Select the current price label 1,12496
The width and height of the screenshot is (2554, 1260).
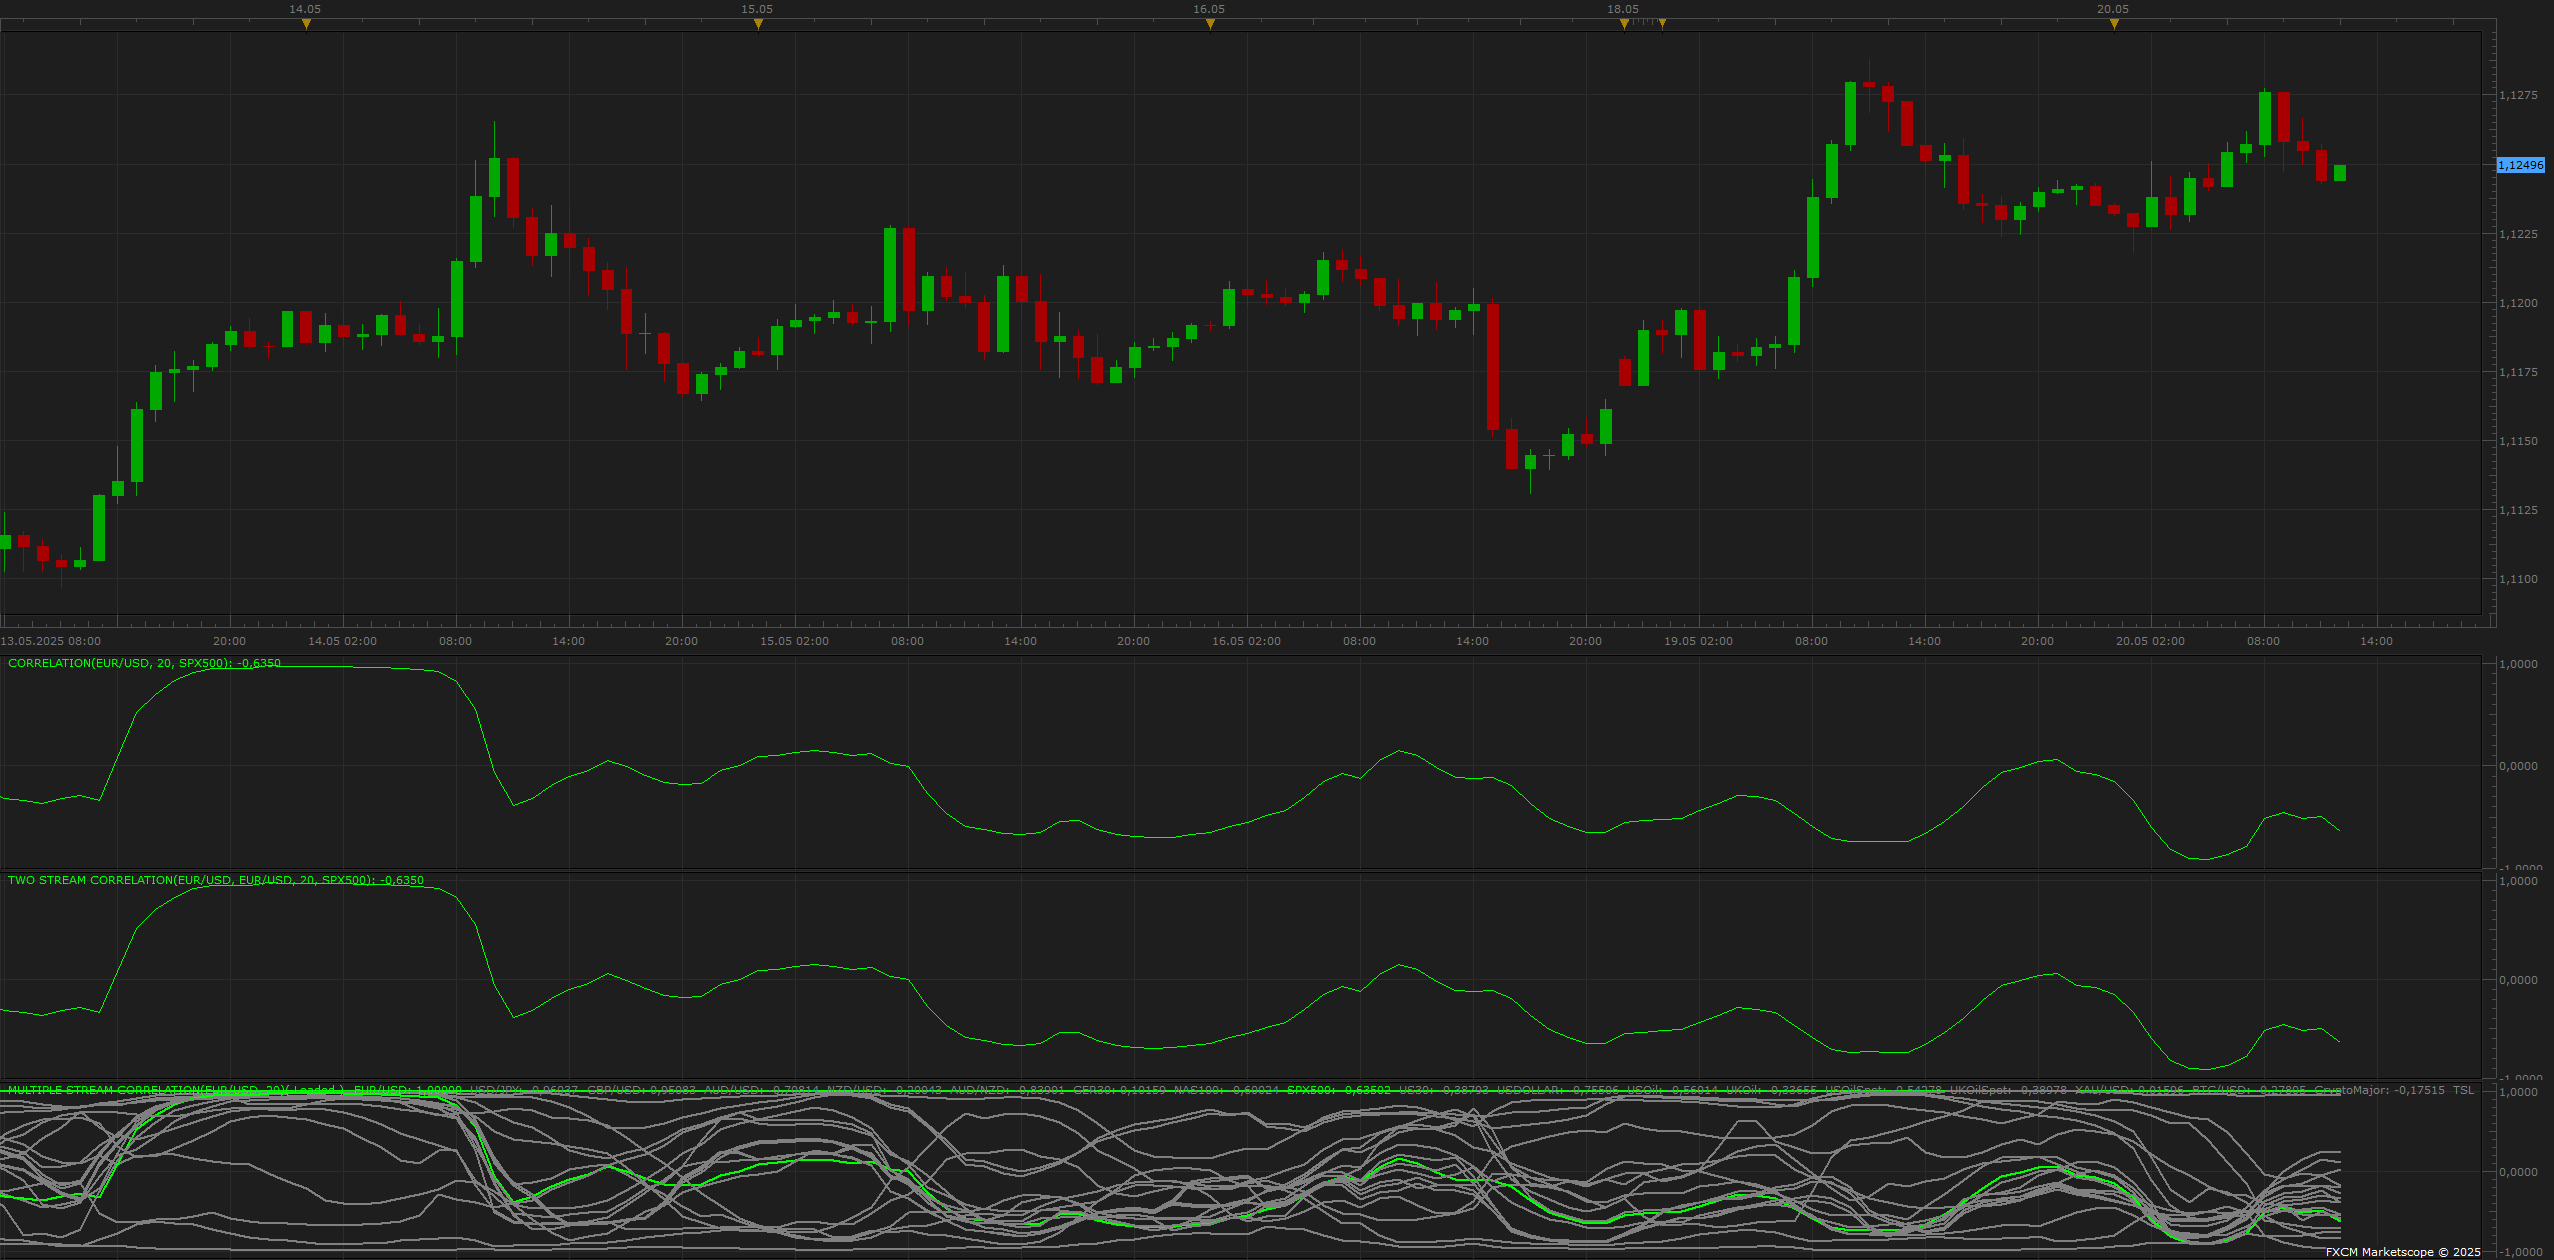pyautogui.click(x=2520, y=165)
